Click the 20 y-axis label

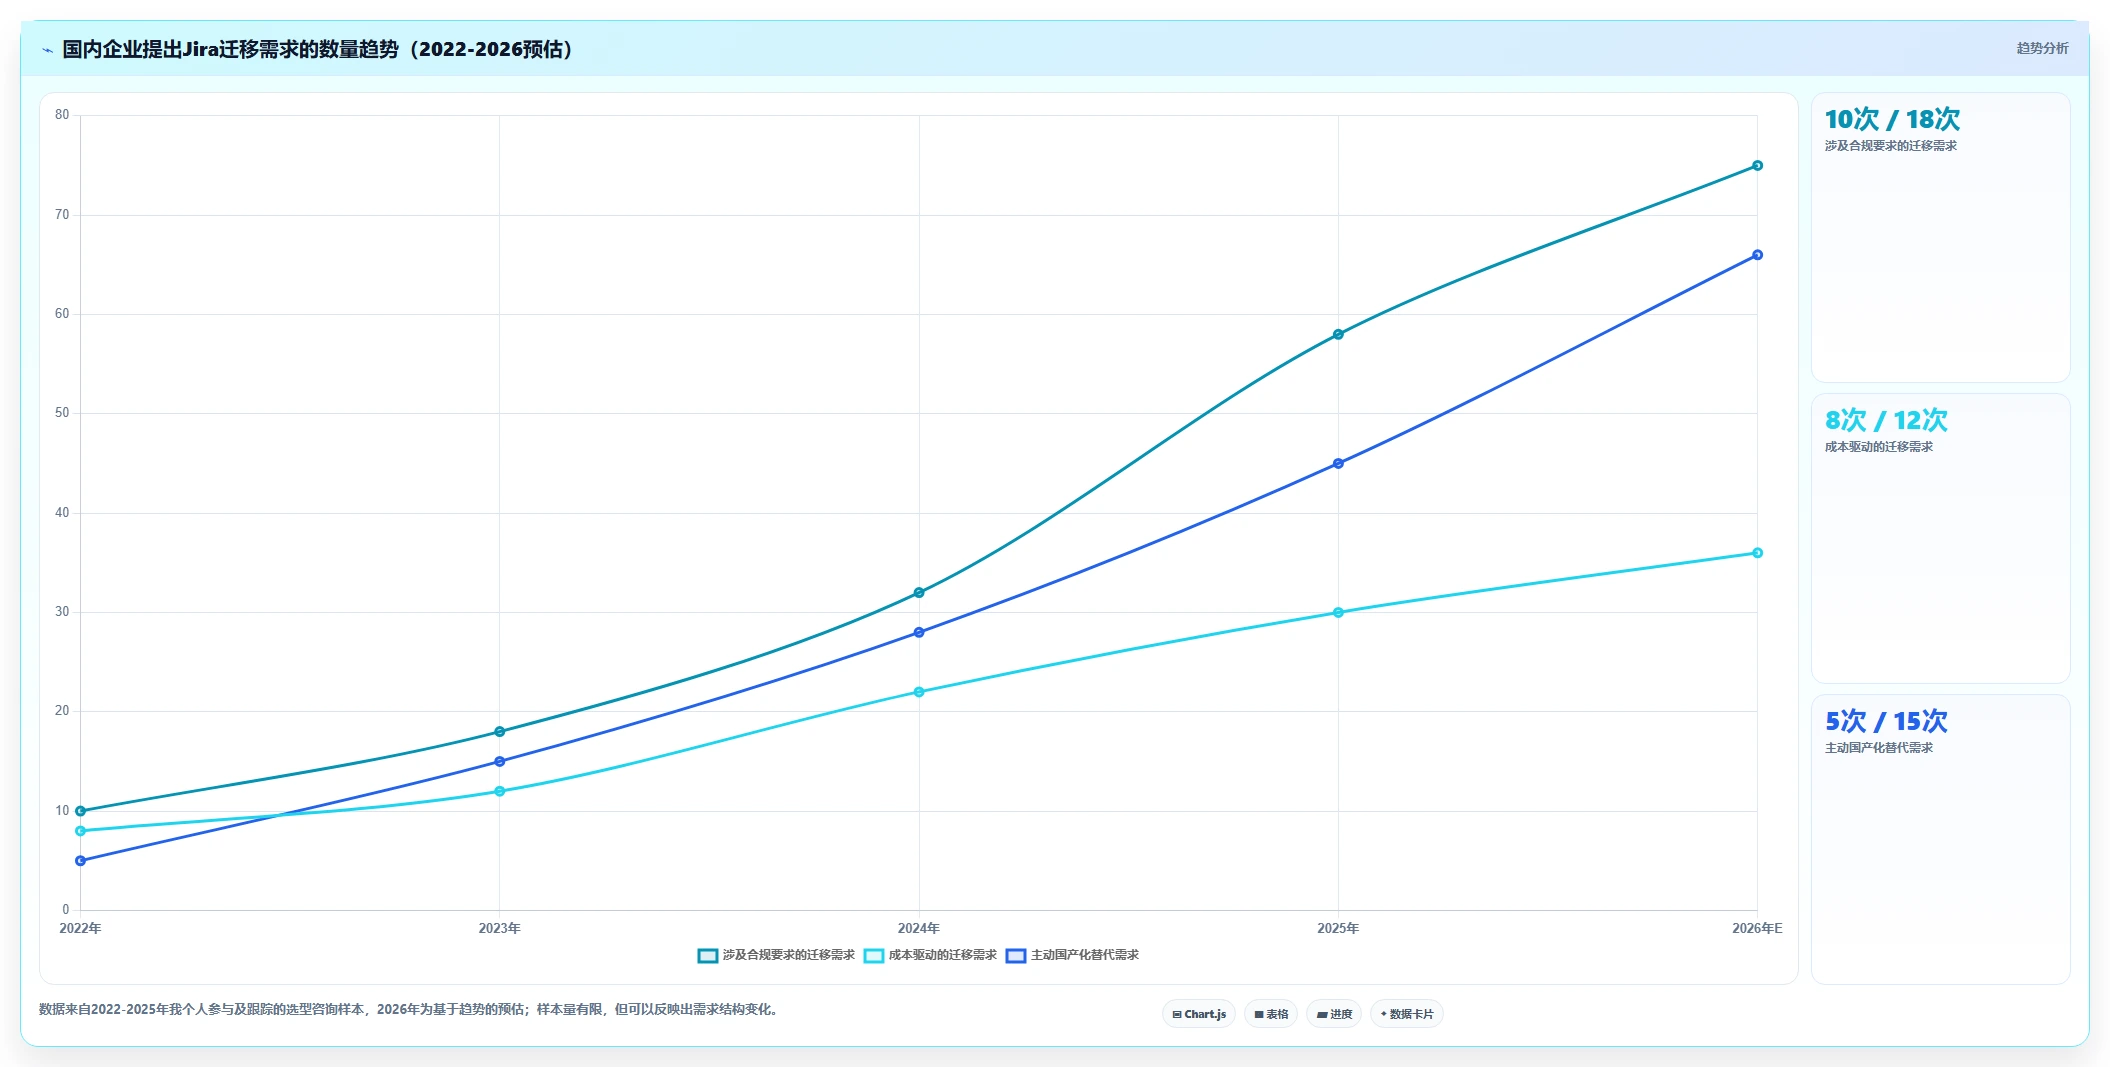pyautogui.click(x=62, y=711)
